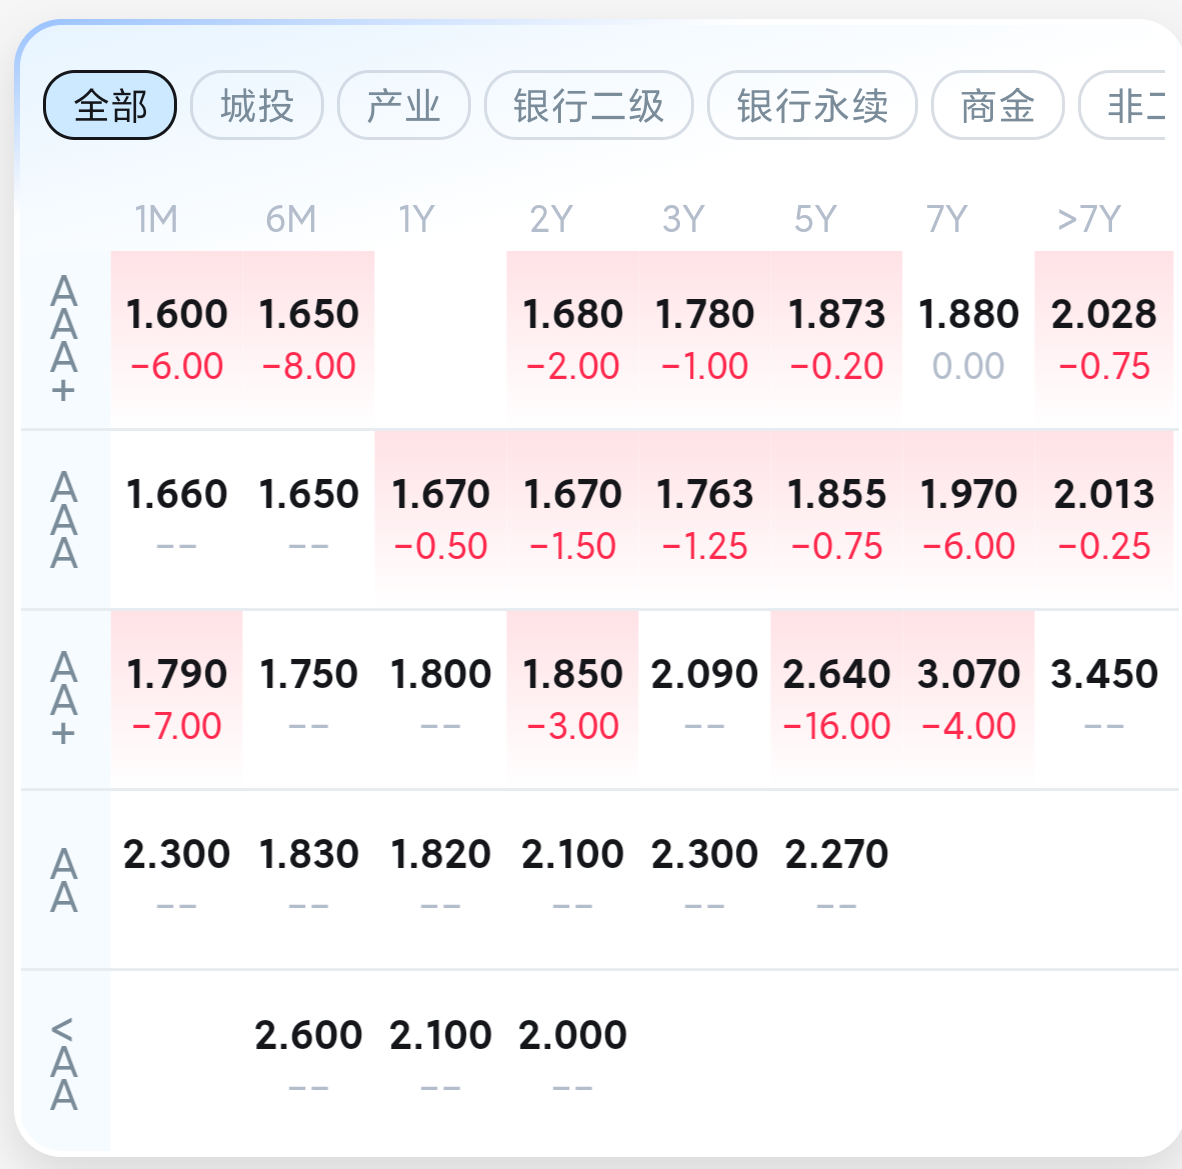Open the 银行二级 tab
The image size is (1182, 1169).
tap(589, 106)
